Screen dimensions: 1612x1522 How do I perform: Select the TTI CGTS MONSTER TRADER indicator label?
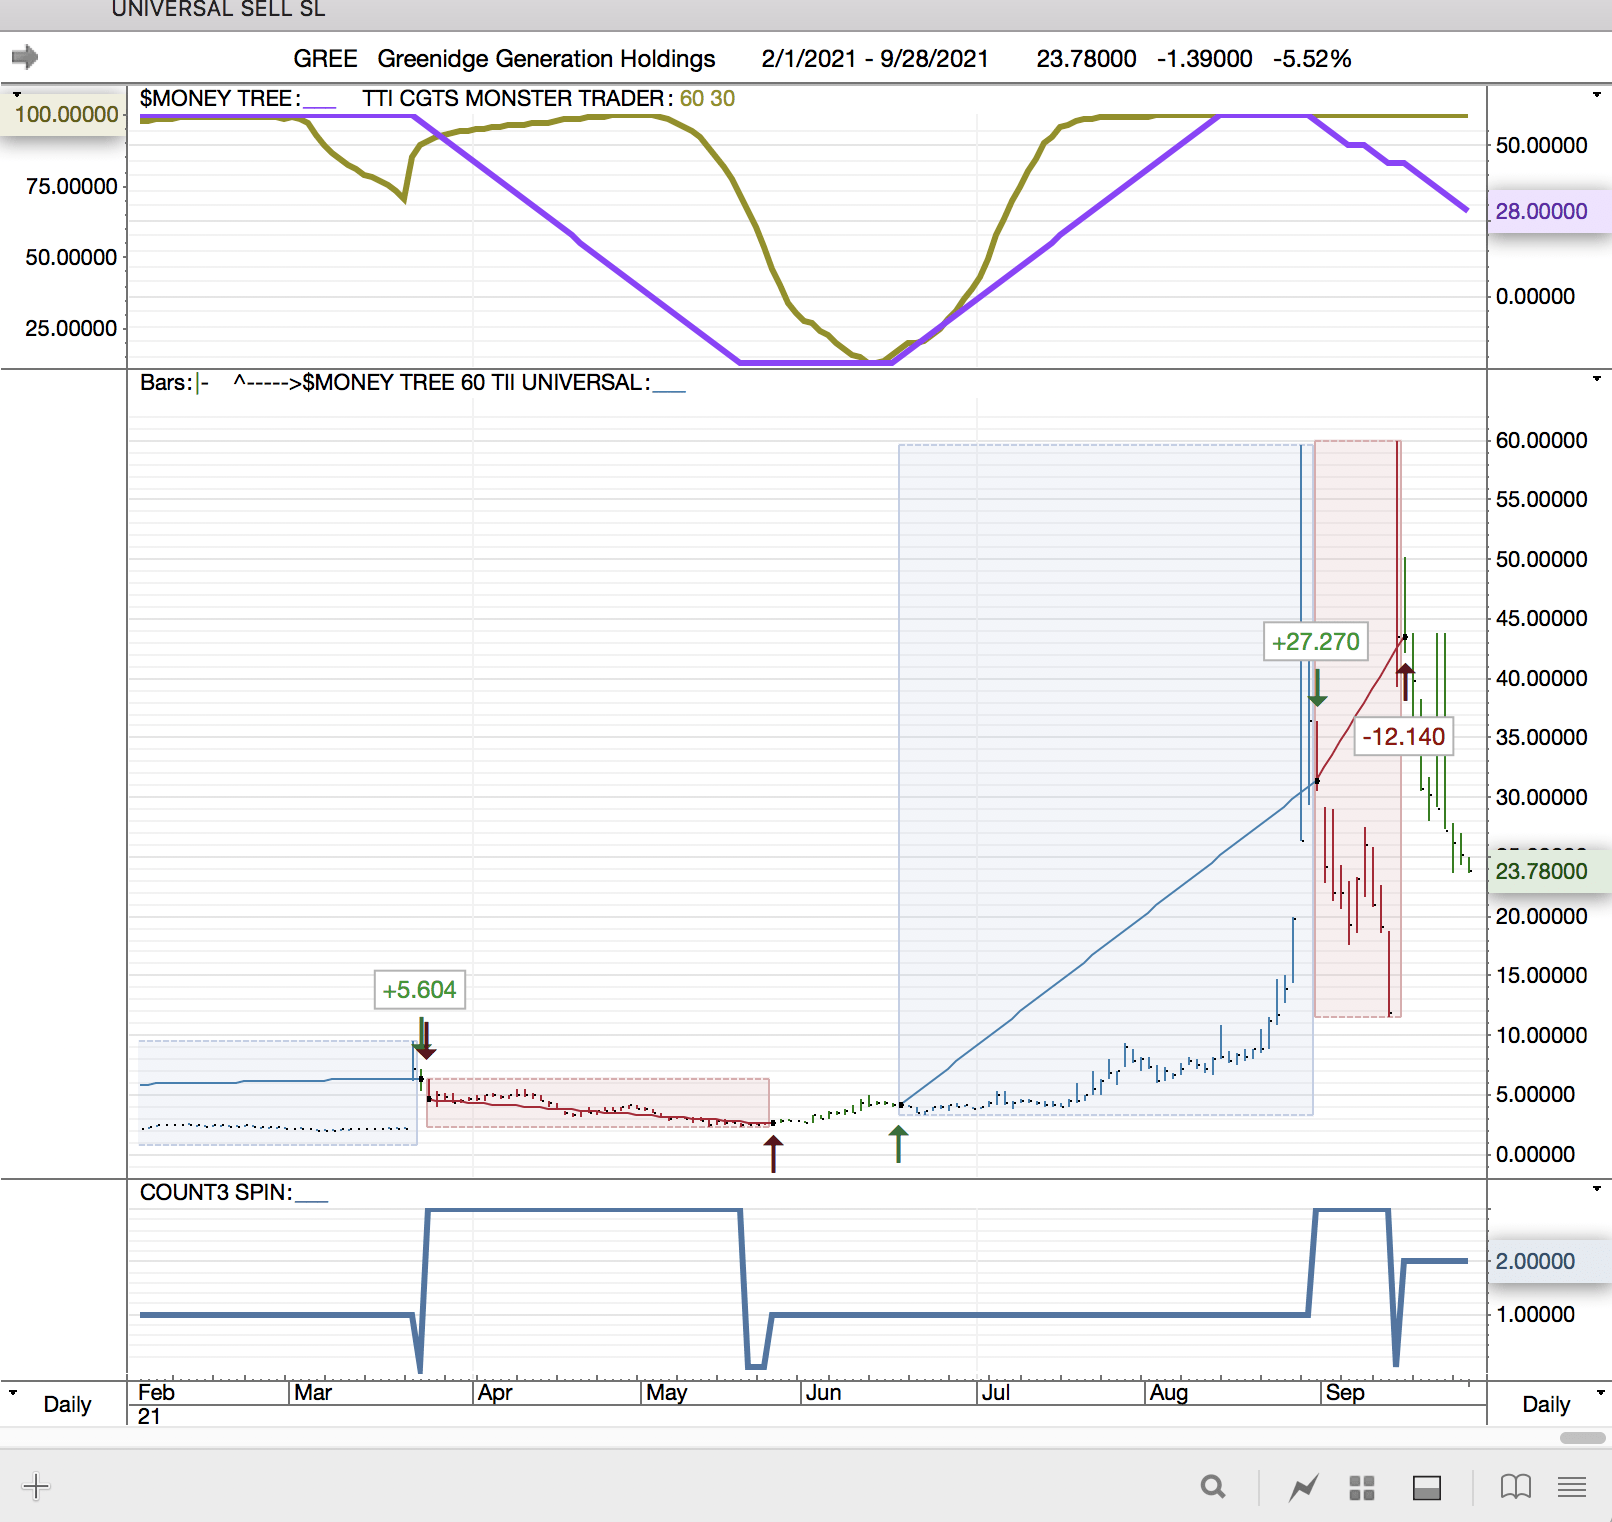[516, 98]
